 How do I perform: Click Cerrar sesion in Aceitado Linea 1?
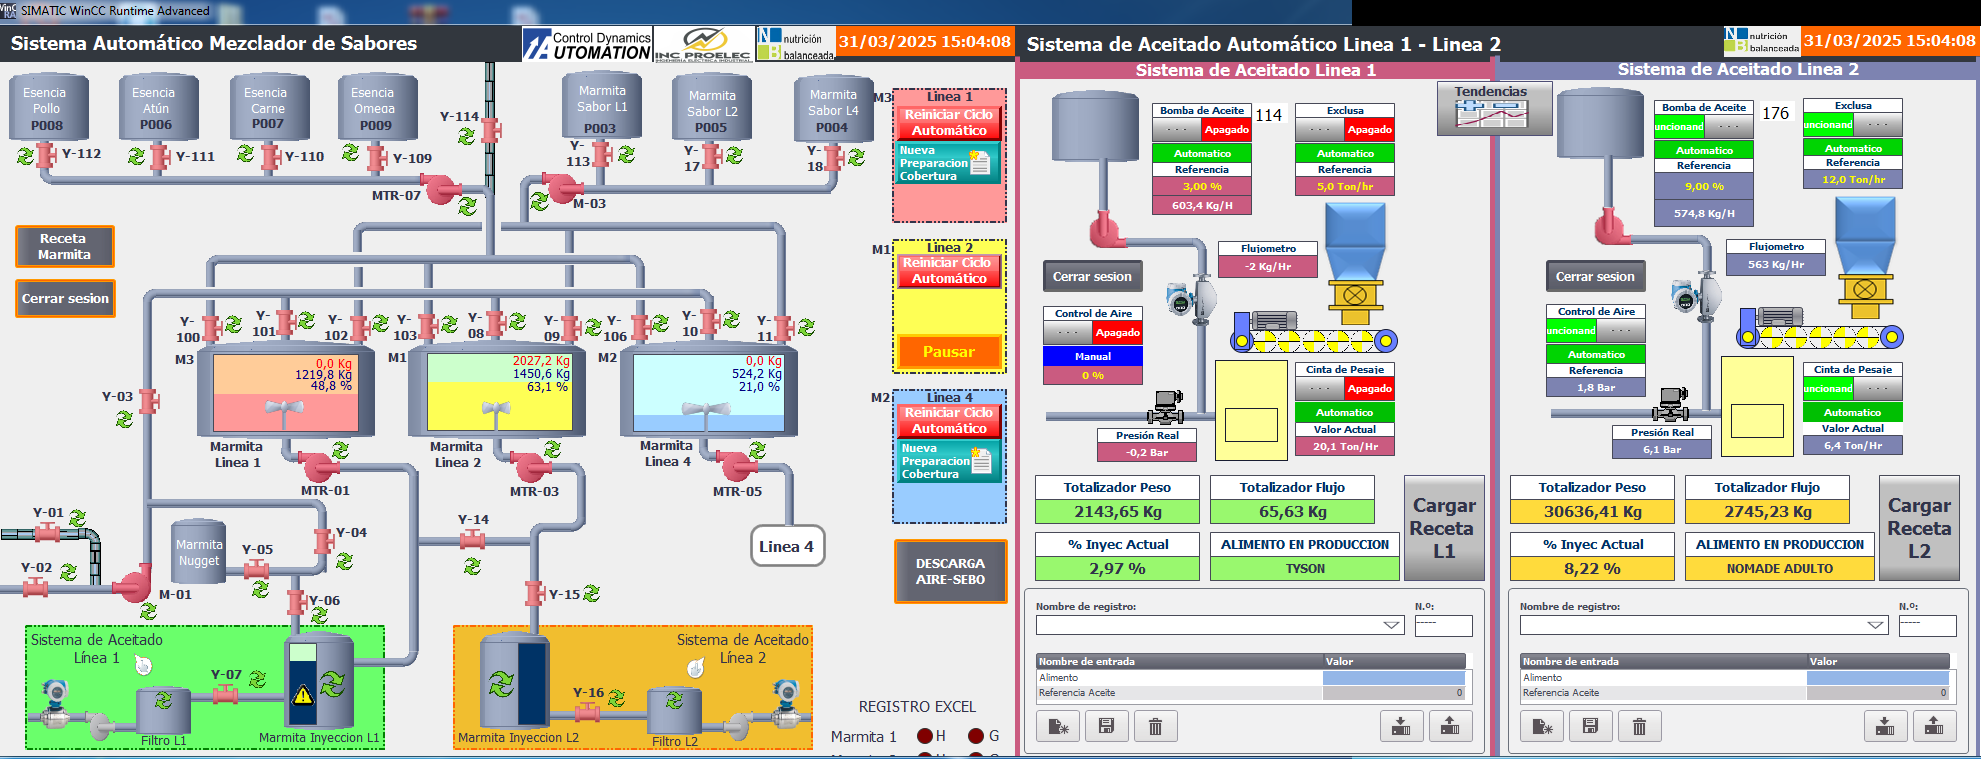[1092, 277]
